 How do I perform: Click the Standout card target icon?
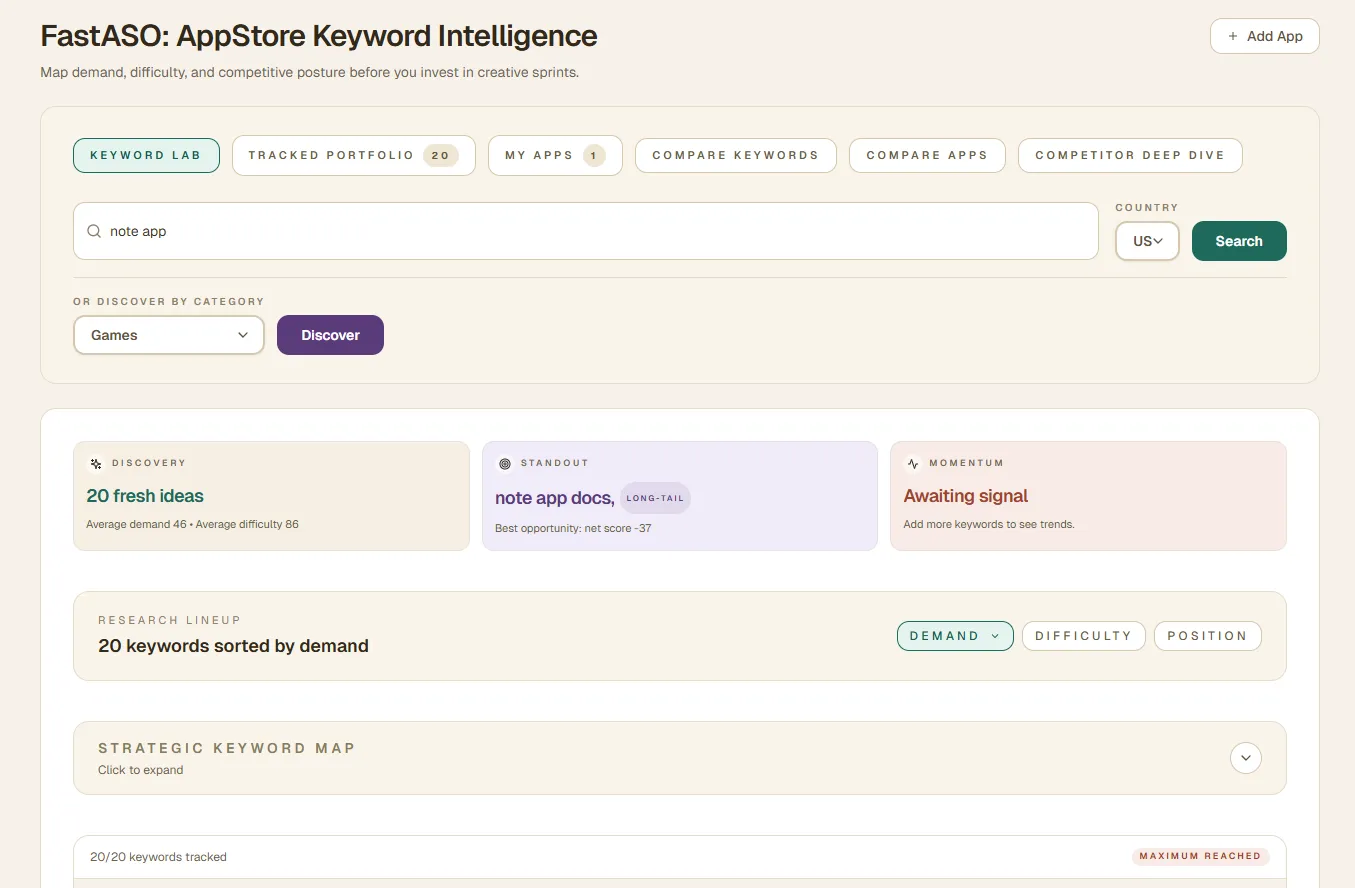point(504,463)
